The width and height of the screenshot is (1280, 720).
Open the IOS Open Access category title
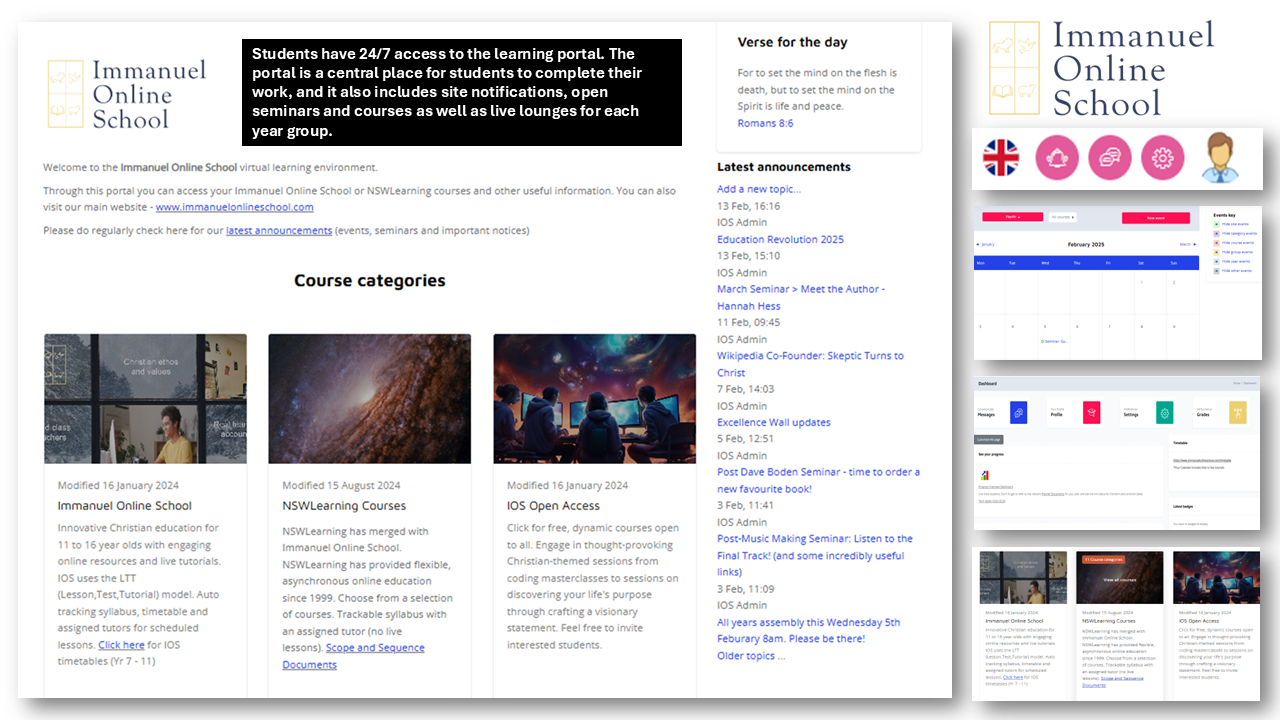553,506
